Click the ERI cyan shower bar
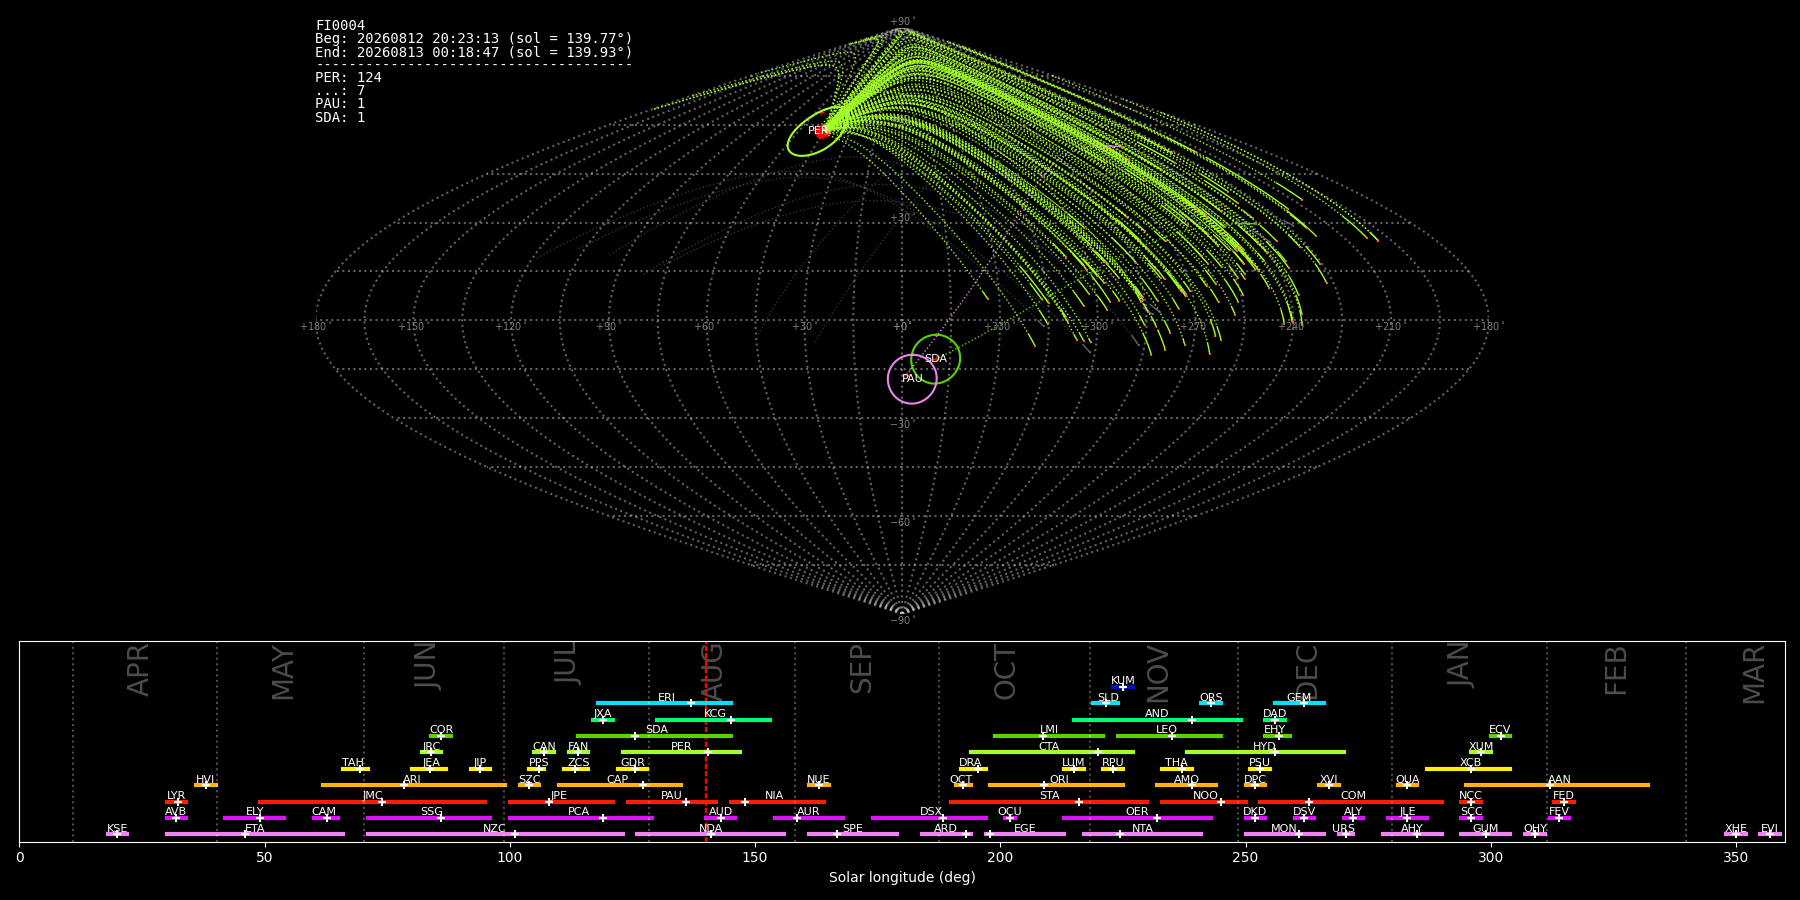 664,703
